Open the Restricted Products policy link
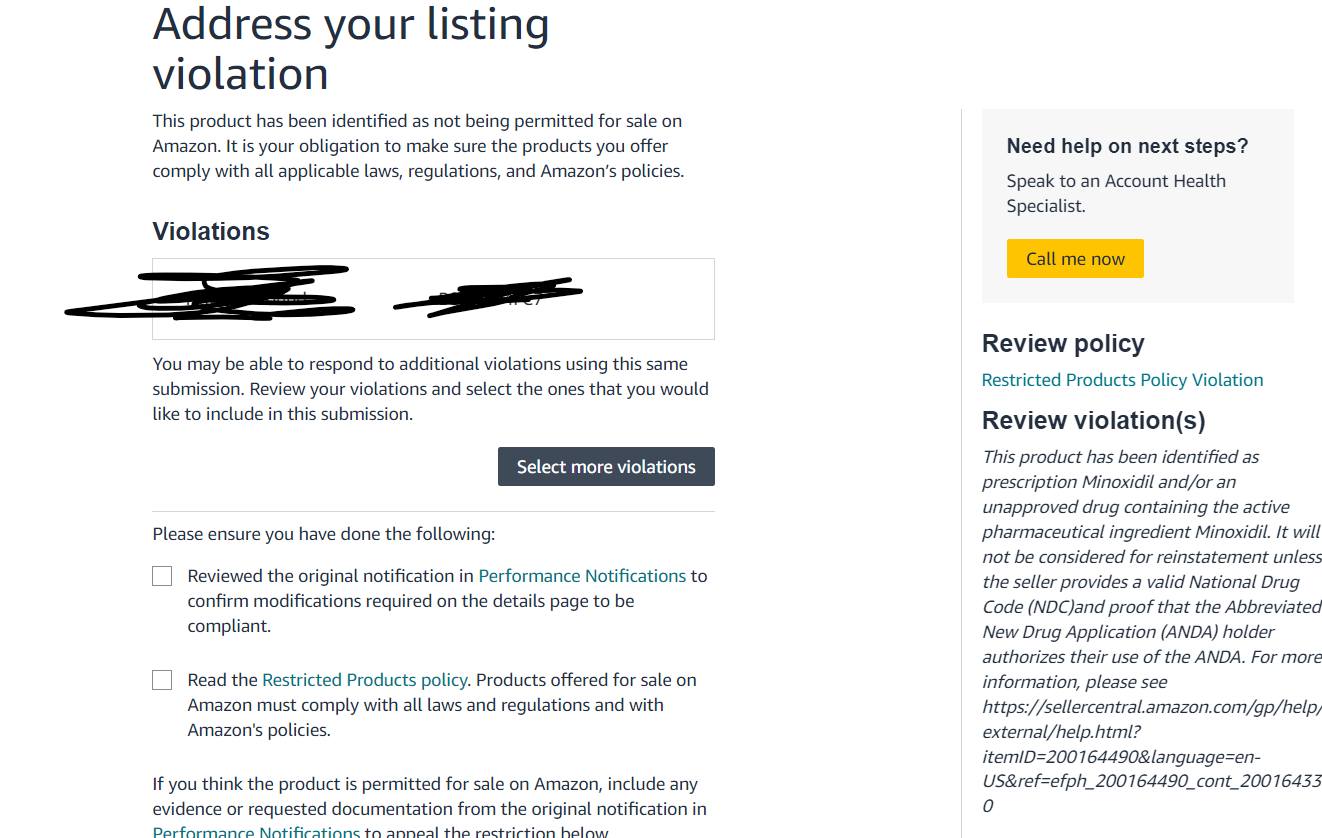Image resolution: width=1322 pixels, height=838 pixels. click(x=364, y=680)
